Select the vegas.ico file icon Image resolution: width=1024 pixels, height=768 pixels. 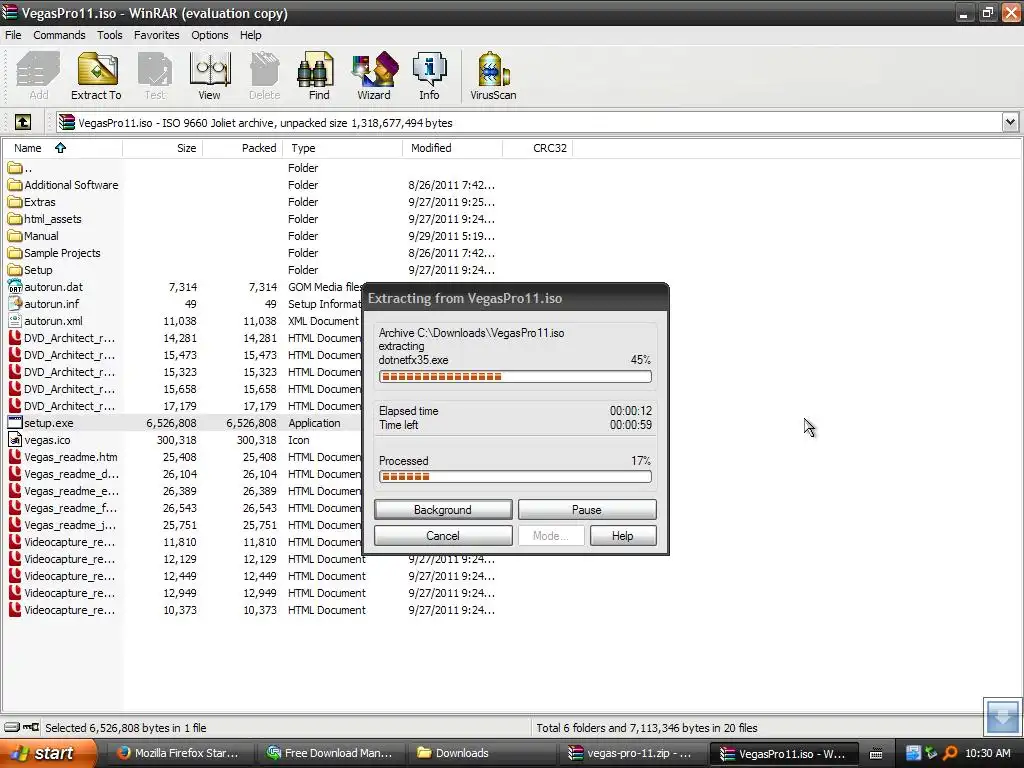15,440
